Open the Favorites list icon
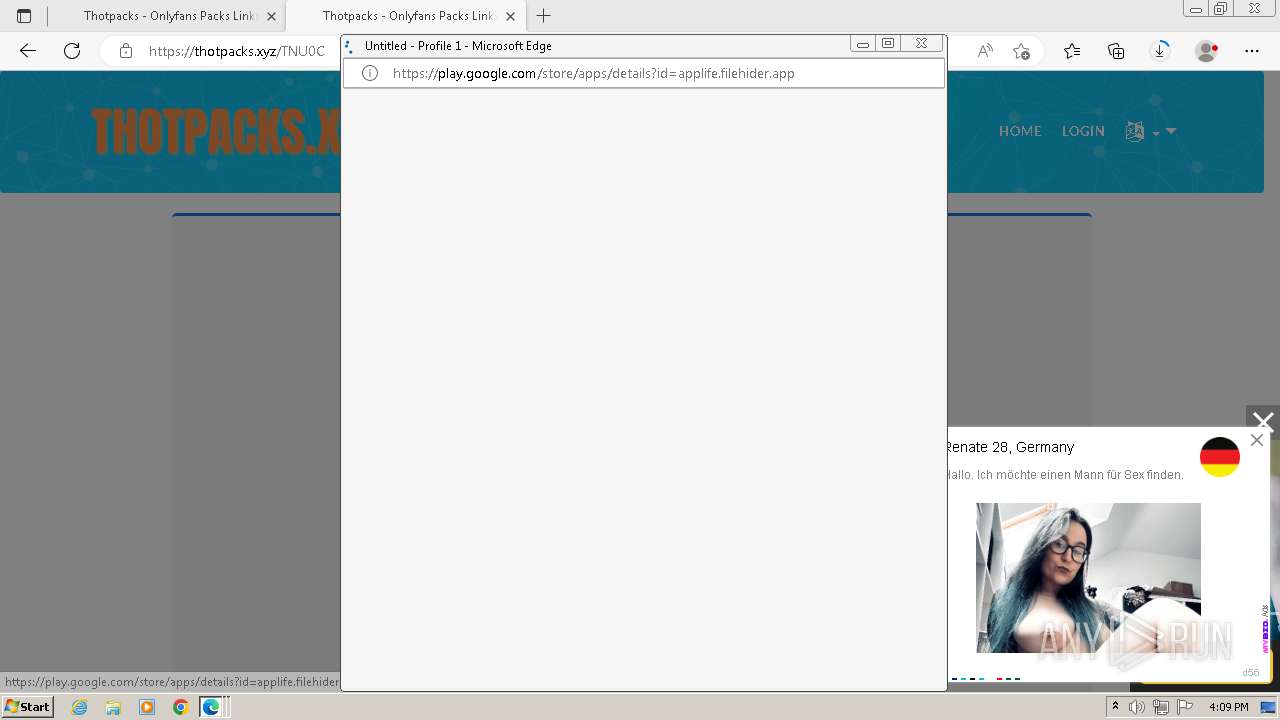The height and width of the screenshot is (720, 1280). point(1072,51)
